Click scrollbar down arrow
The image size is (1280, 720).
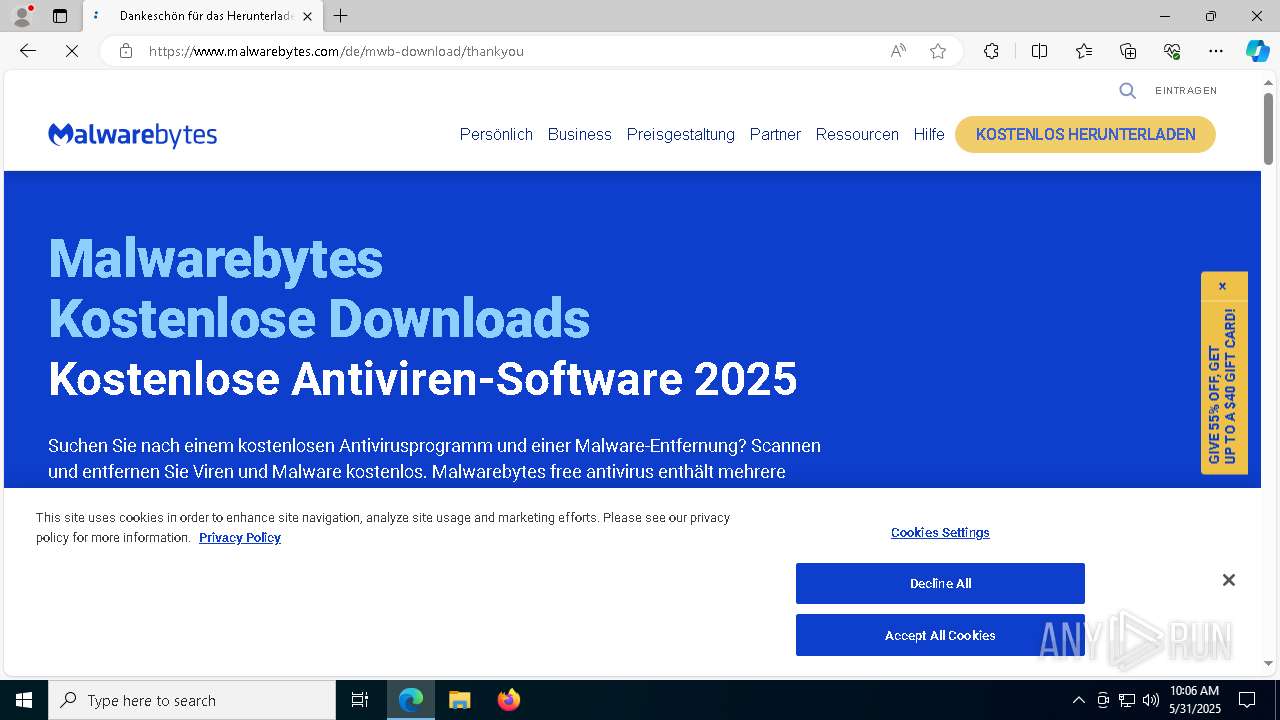[1268, 663]
